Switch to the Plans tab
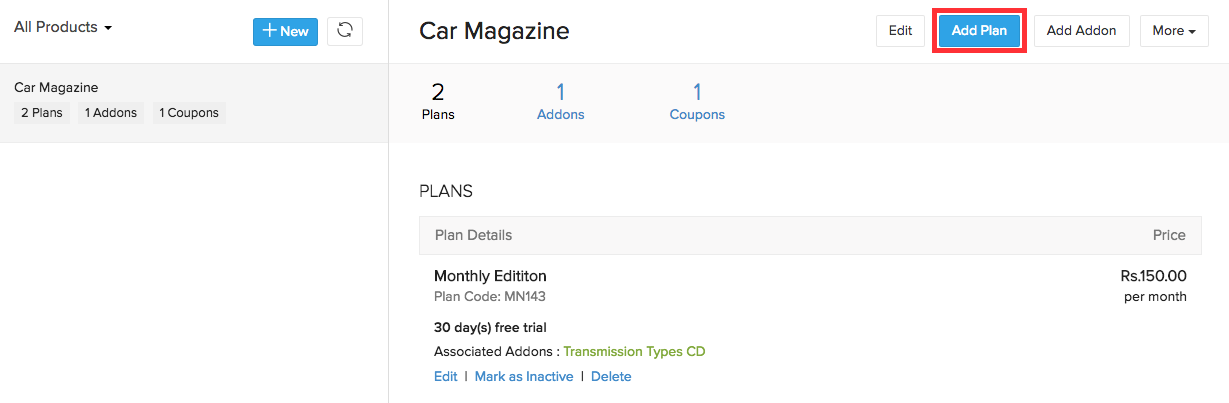1229x403 pixels. coord(438,103)
